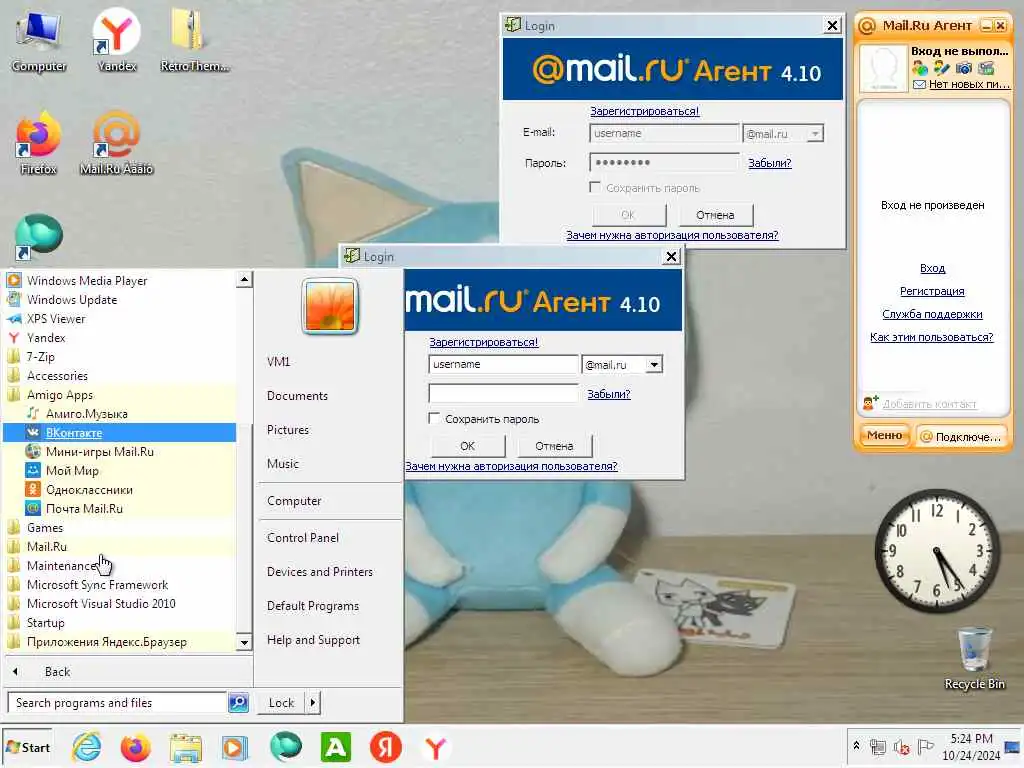This screenshot has height=768, width=1024.
Task: Click OK in the front Login window
Action: [468, 446]
